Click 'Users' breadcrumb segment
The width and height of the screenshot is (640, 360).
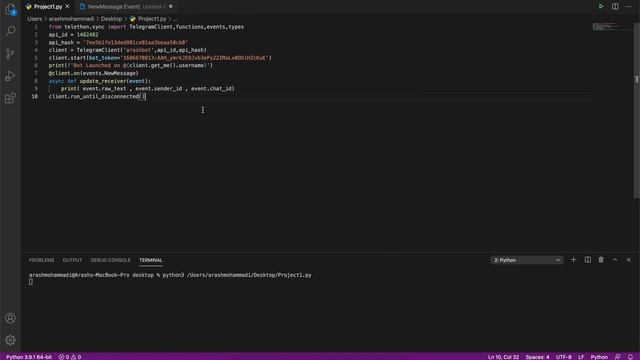click(35, 19)
